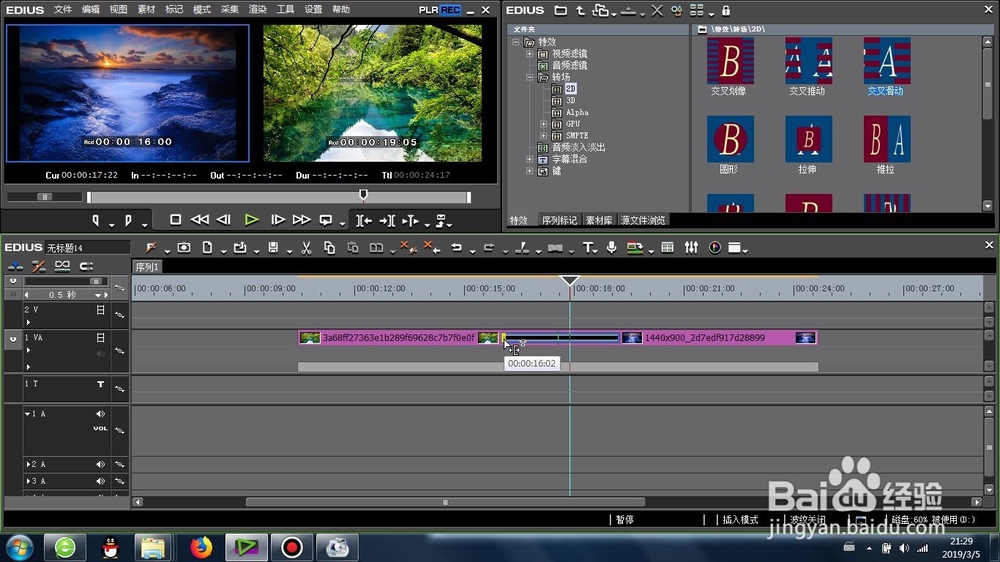Expand the 3 A audio track
Image resolution: width=1000 pixels, height=562 pixels.
tap(27, 481)
